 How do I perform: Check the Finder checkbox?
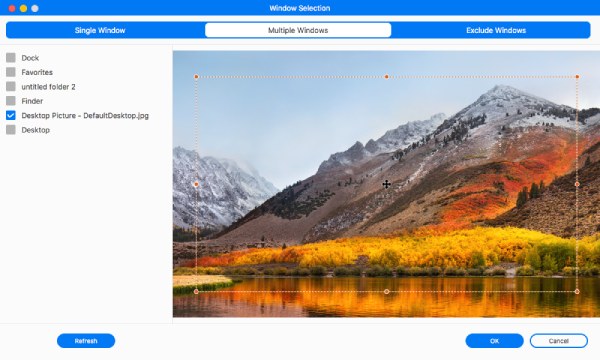11,101
